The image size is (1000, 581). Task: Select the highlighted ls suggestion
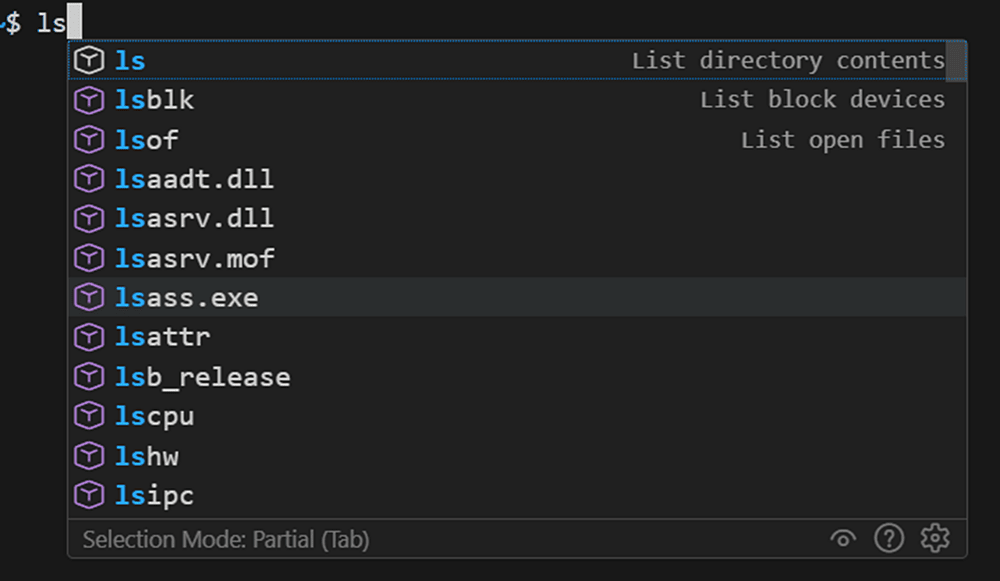coord(130,60)
